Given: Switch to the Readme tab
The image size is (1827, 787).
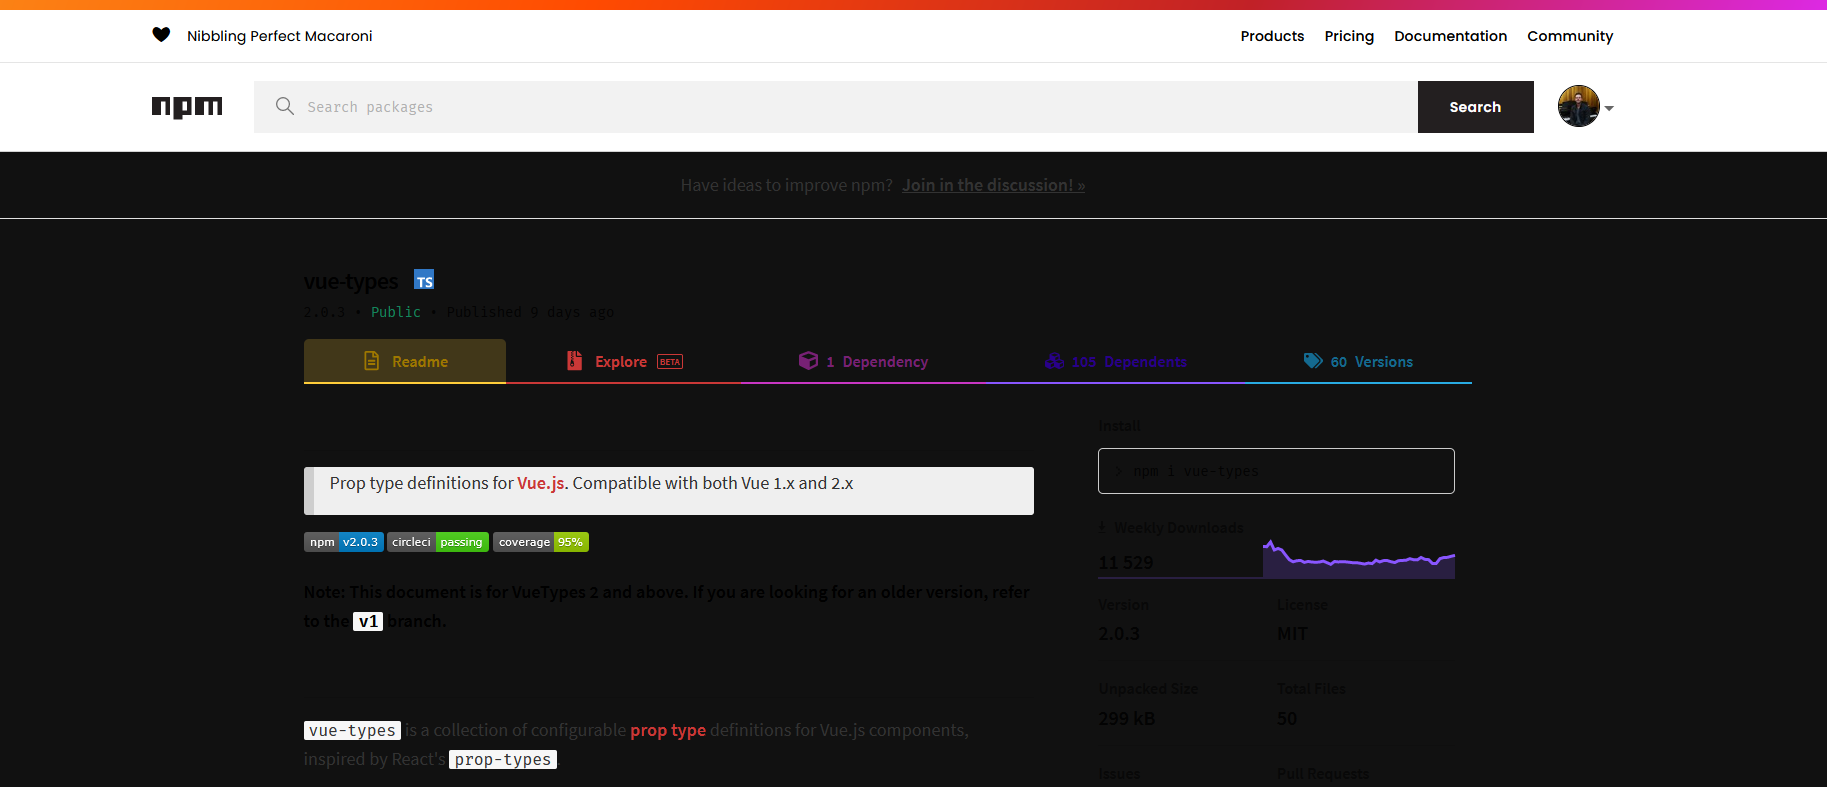Looking at the screenshot, I should pos(405,361).
